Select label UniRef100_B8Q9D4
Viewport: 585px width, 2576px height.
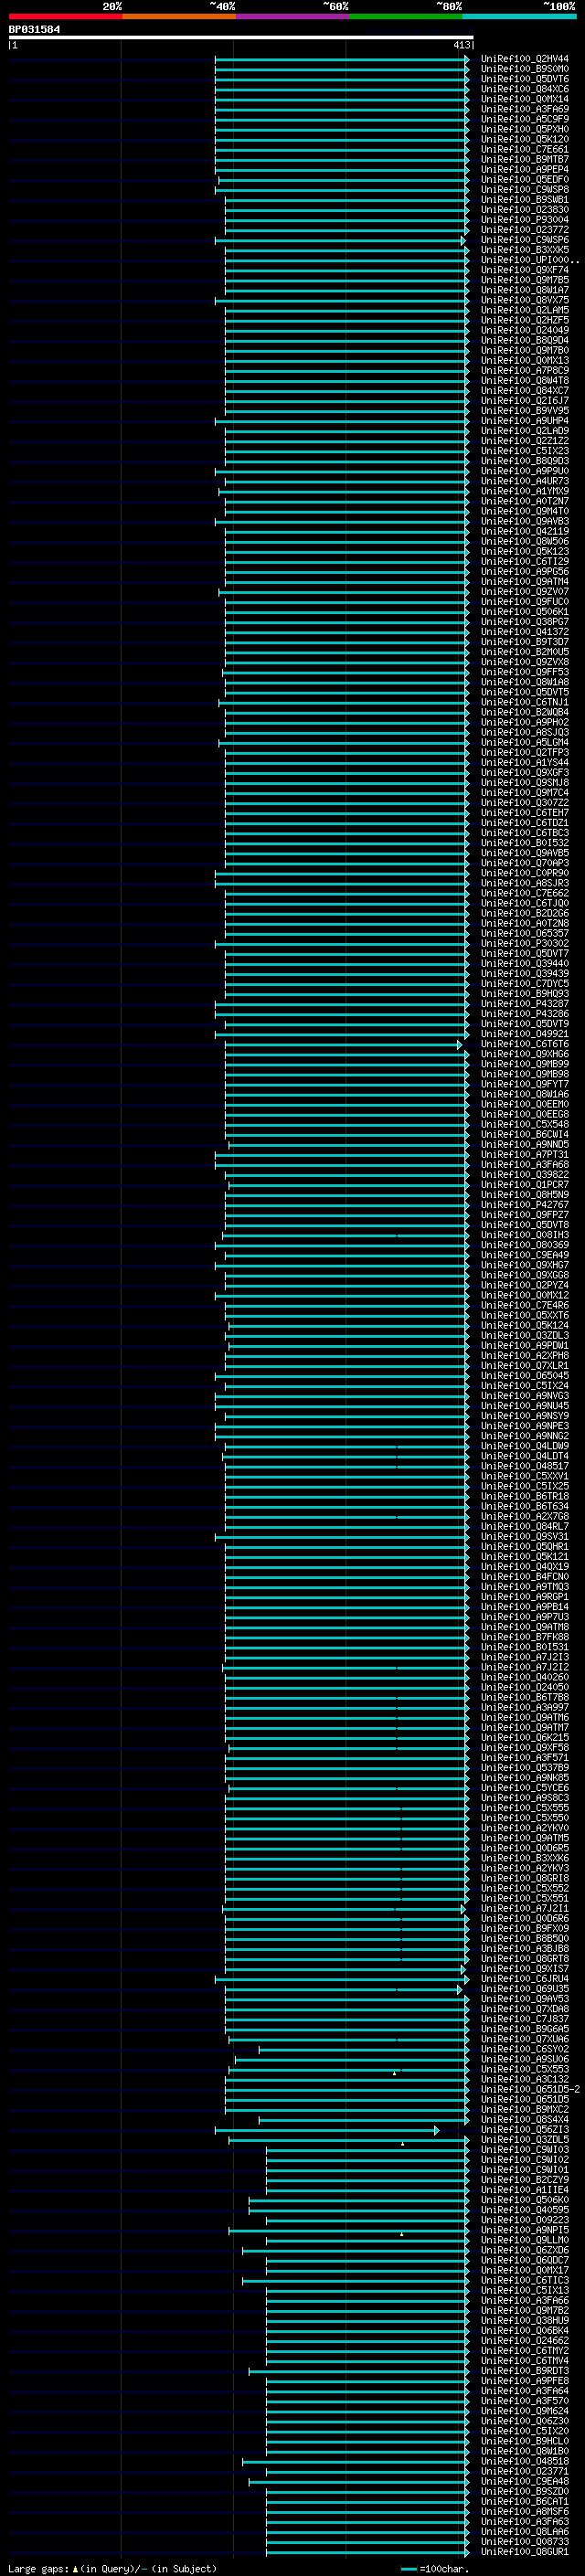coord(525,340)
